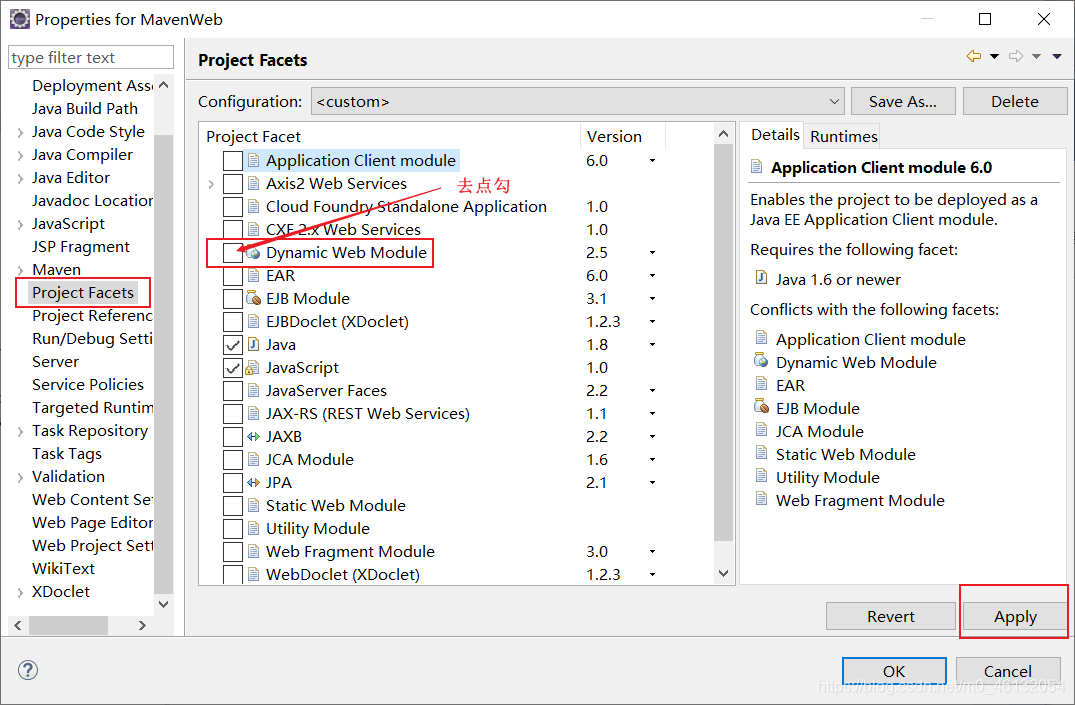Switch to the Runtimes tab
Screen dimensions: 1075x705
point(843,137)
